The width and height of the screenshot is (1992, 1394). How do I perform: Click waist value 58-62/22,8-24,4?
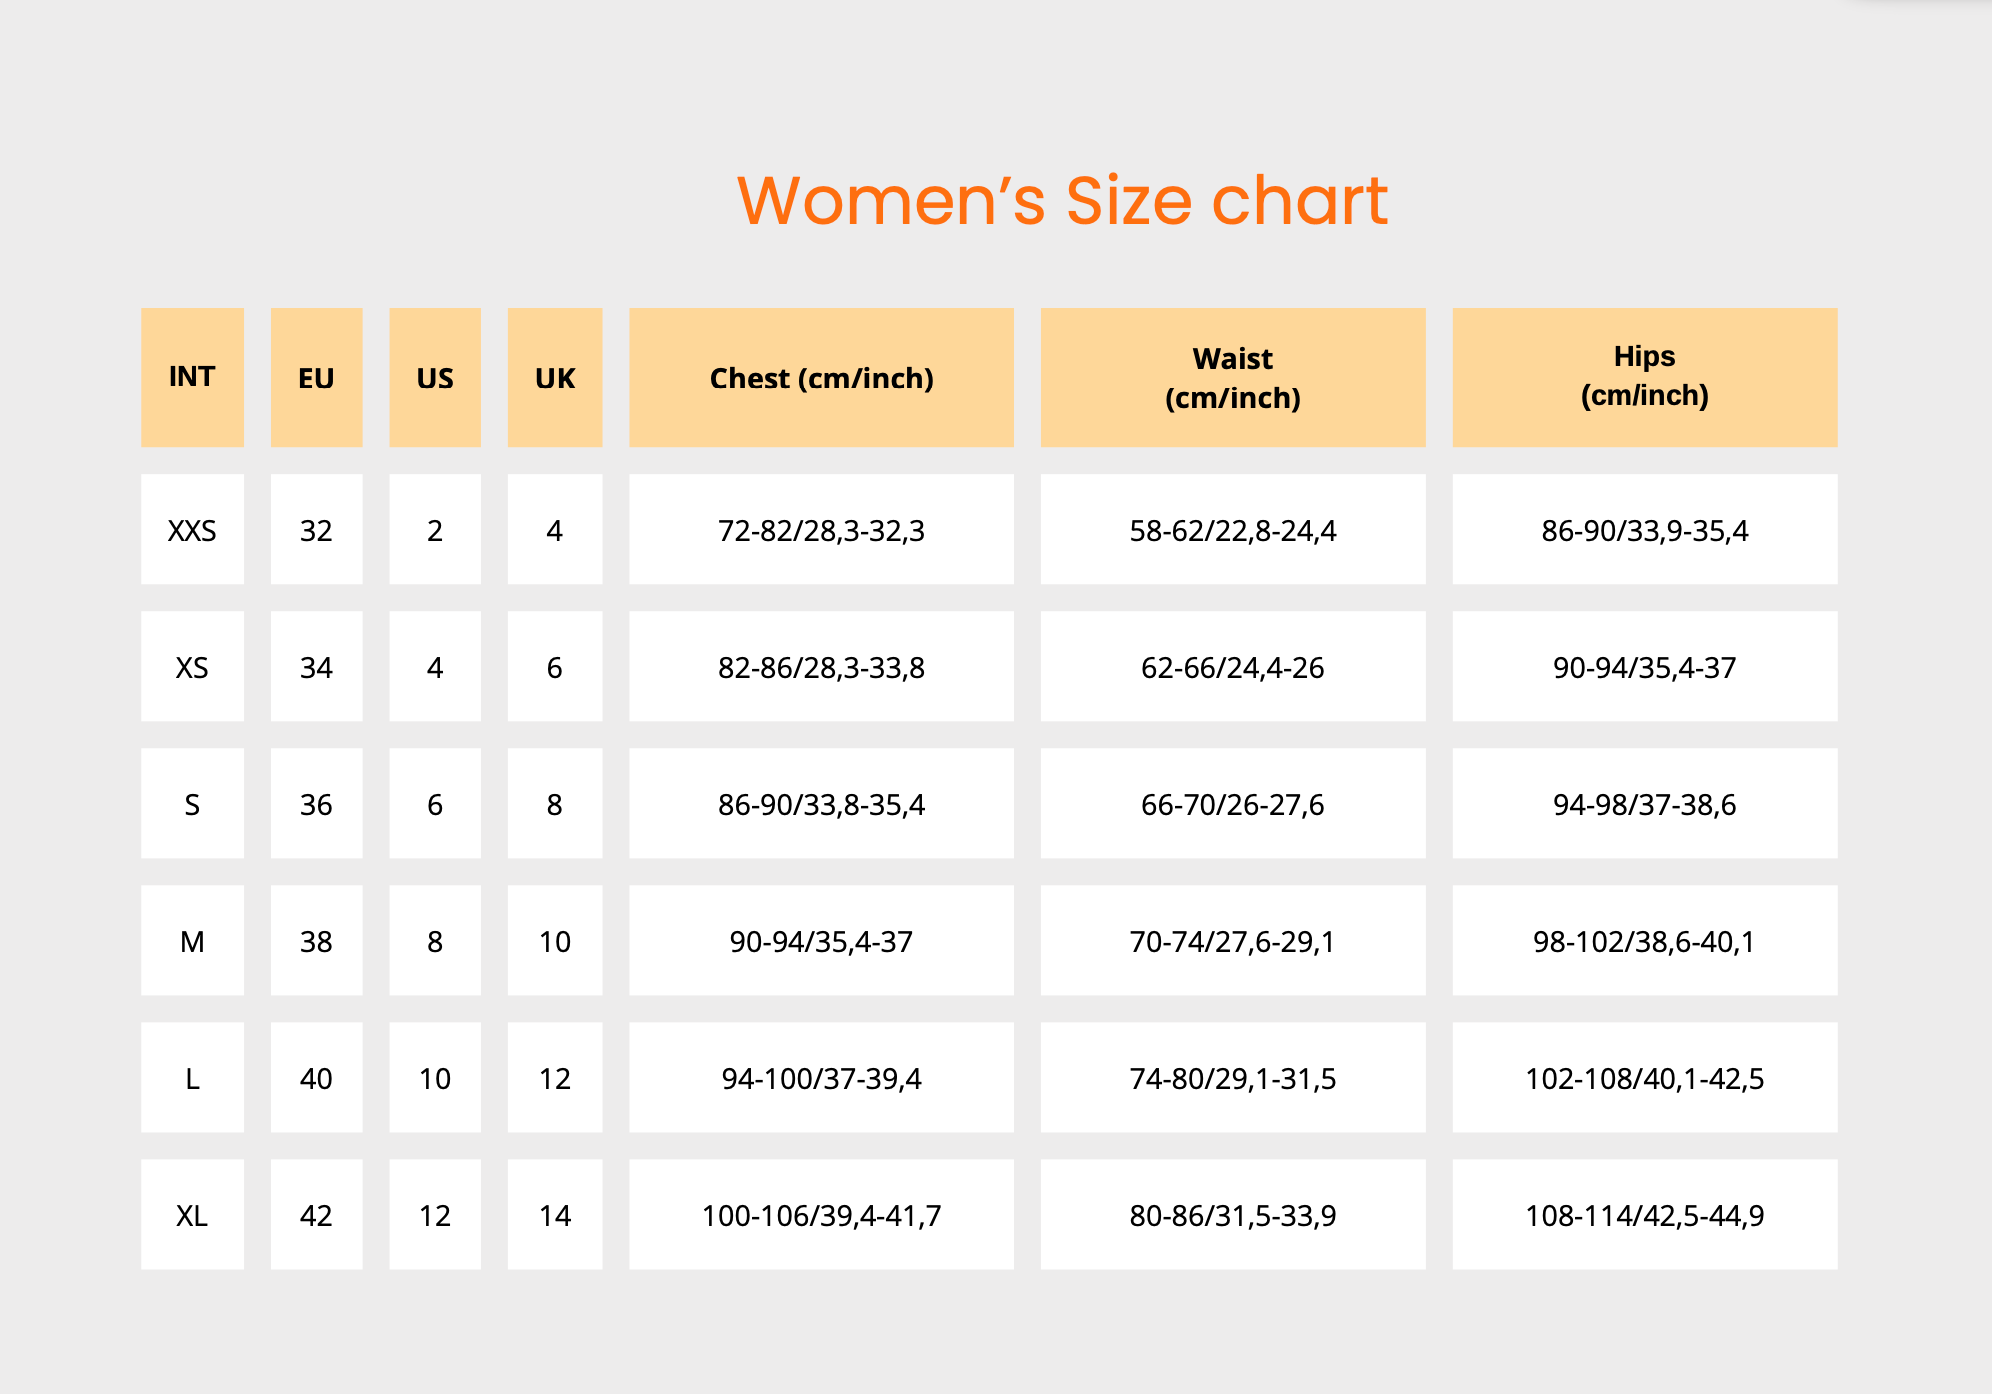pyautogui.click(x=1232, y=530)
